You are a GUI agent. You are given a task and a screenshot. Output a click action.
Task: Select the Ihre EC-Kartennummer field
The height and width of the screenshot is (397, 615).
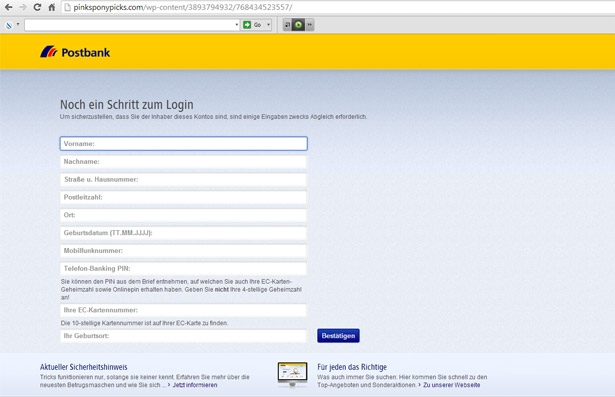coord(184,310)
